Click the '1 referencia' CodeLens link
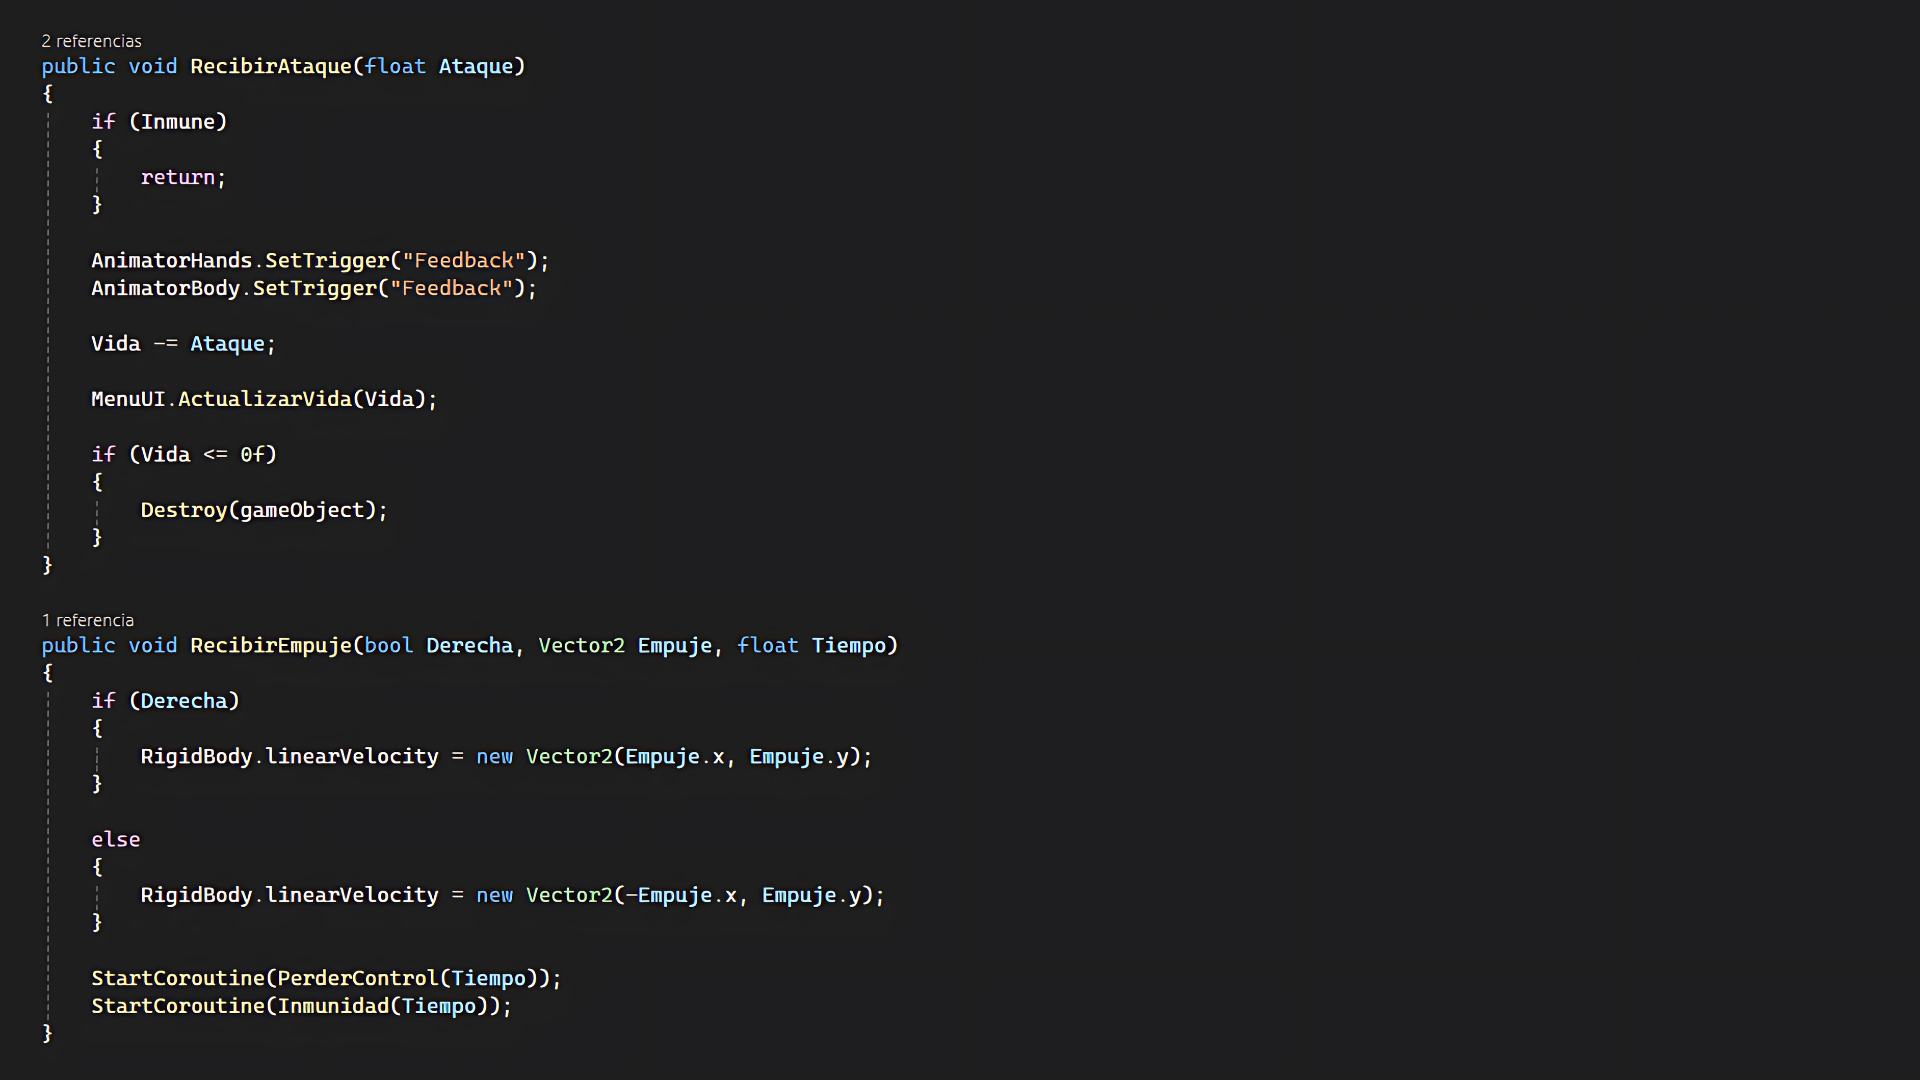Screen dimensions: 1920x1080 (87, 620)
